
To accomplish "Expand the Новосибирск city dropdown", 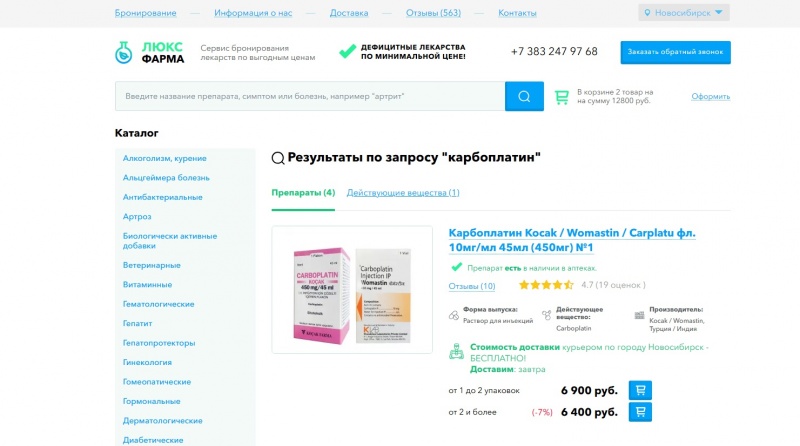I will tap(684, 13).
